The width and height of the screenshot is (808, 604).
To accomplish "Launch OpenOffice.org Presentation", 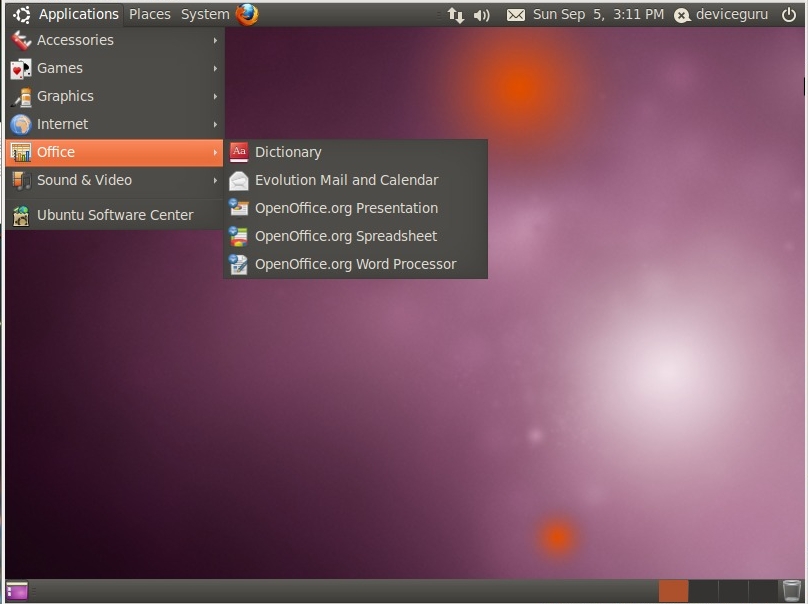I will (356, 208).
